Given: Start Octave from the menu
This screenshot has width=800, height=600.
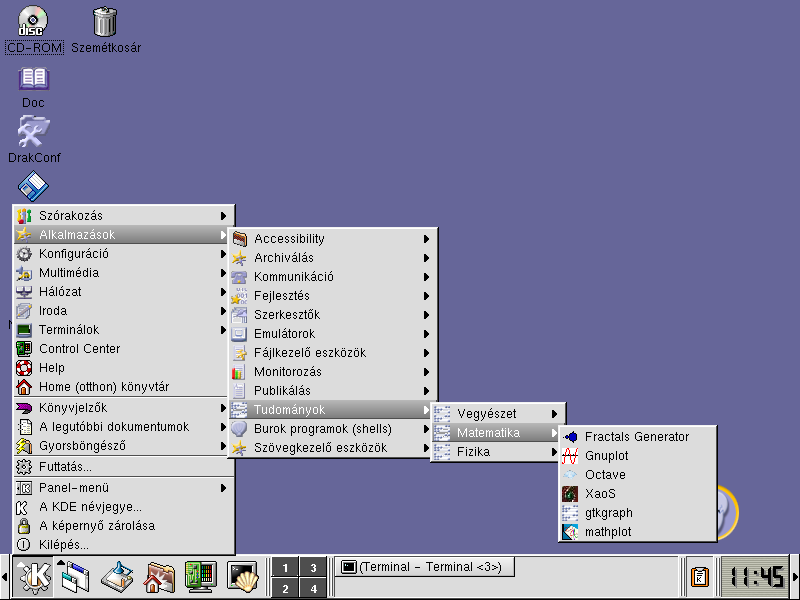Looking at the screenshot, I should click(637, 474).
